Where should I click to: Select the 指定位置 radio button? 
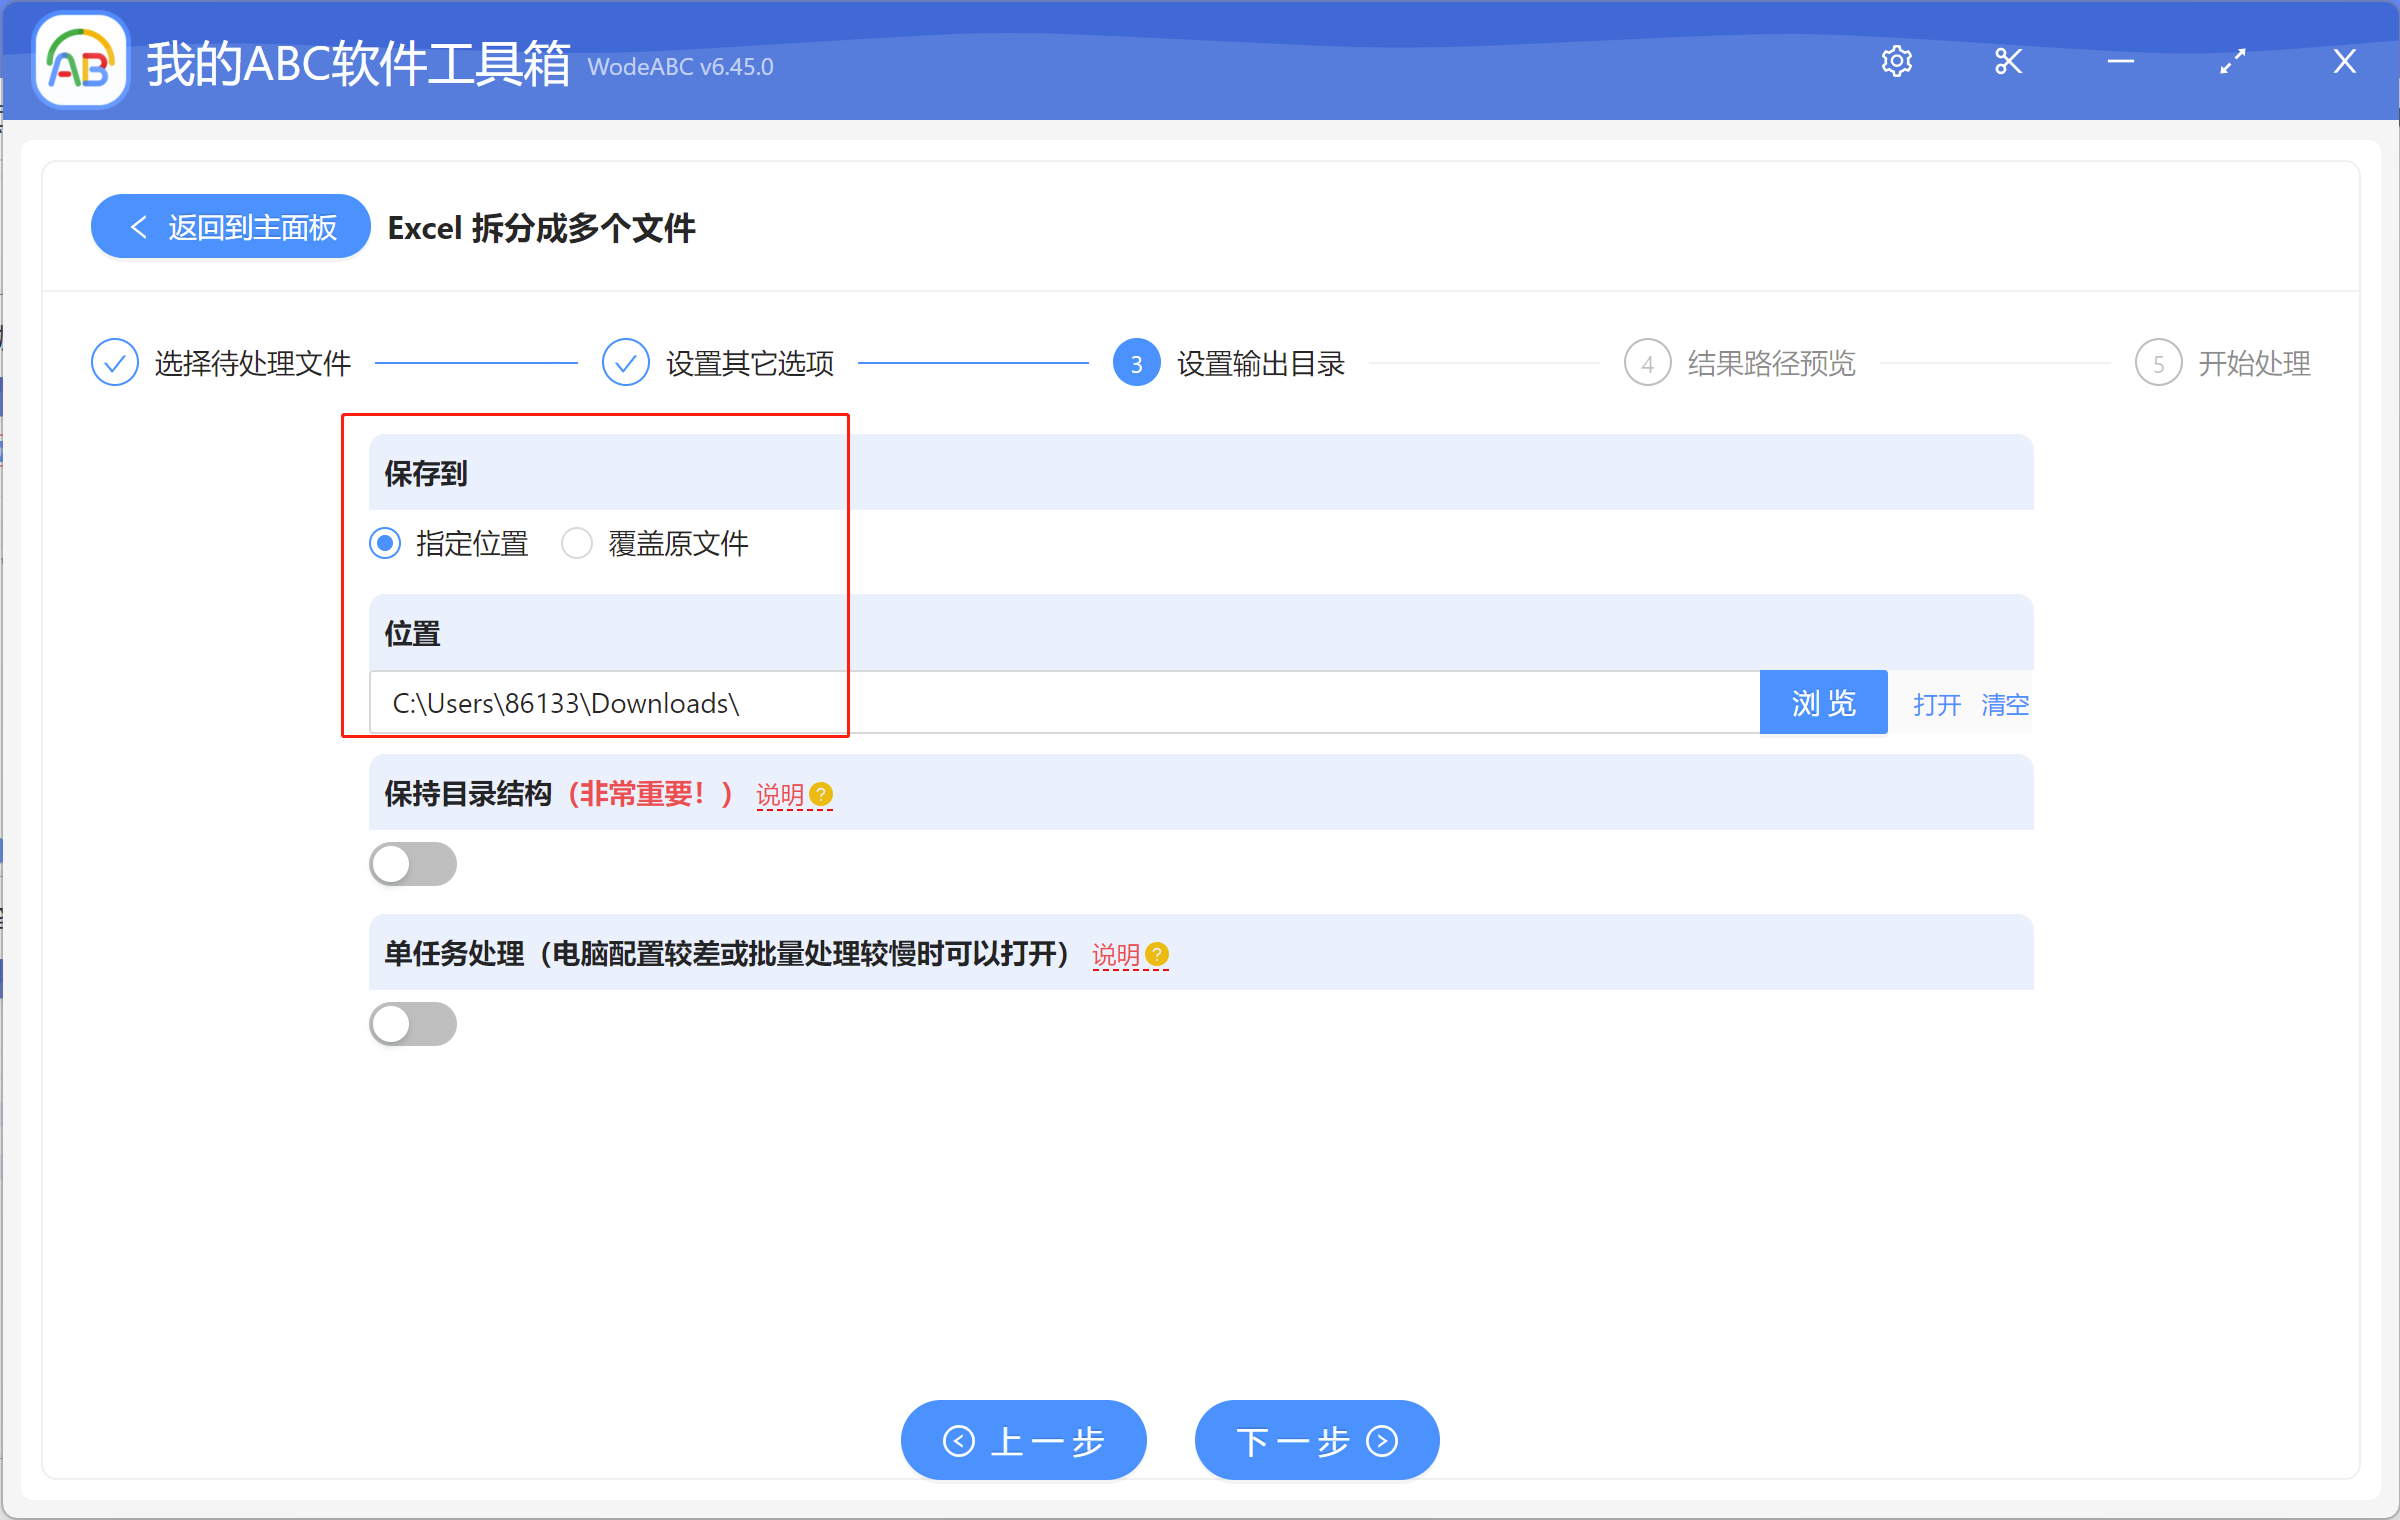384,543
